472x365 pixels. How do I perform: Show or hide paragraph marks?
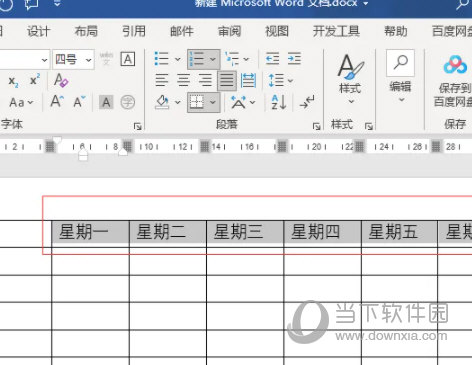[x=307, y=102]
